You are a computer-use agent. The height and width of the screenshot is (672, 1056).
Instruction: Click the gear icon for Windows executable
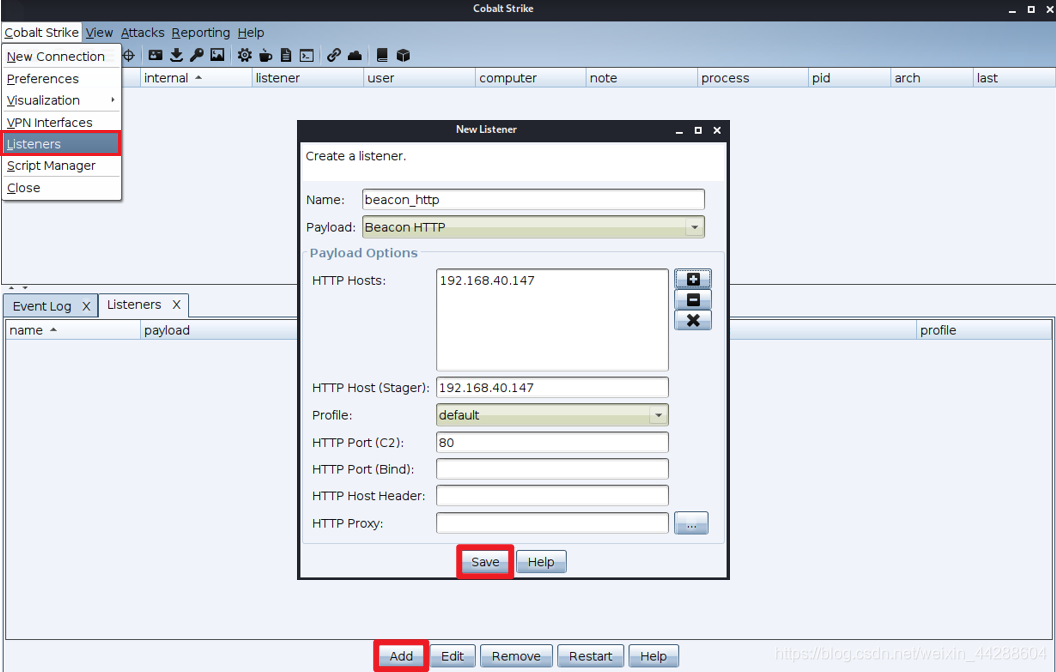245,55
